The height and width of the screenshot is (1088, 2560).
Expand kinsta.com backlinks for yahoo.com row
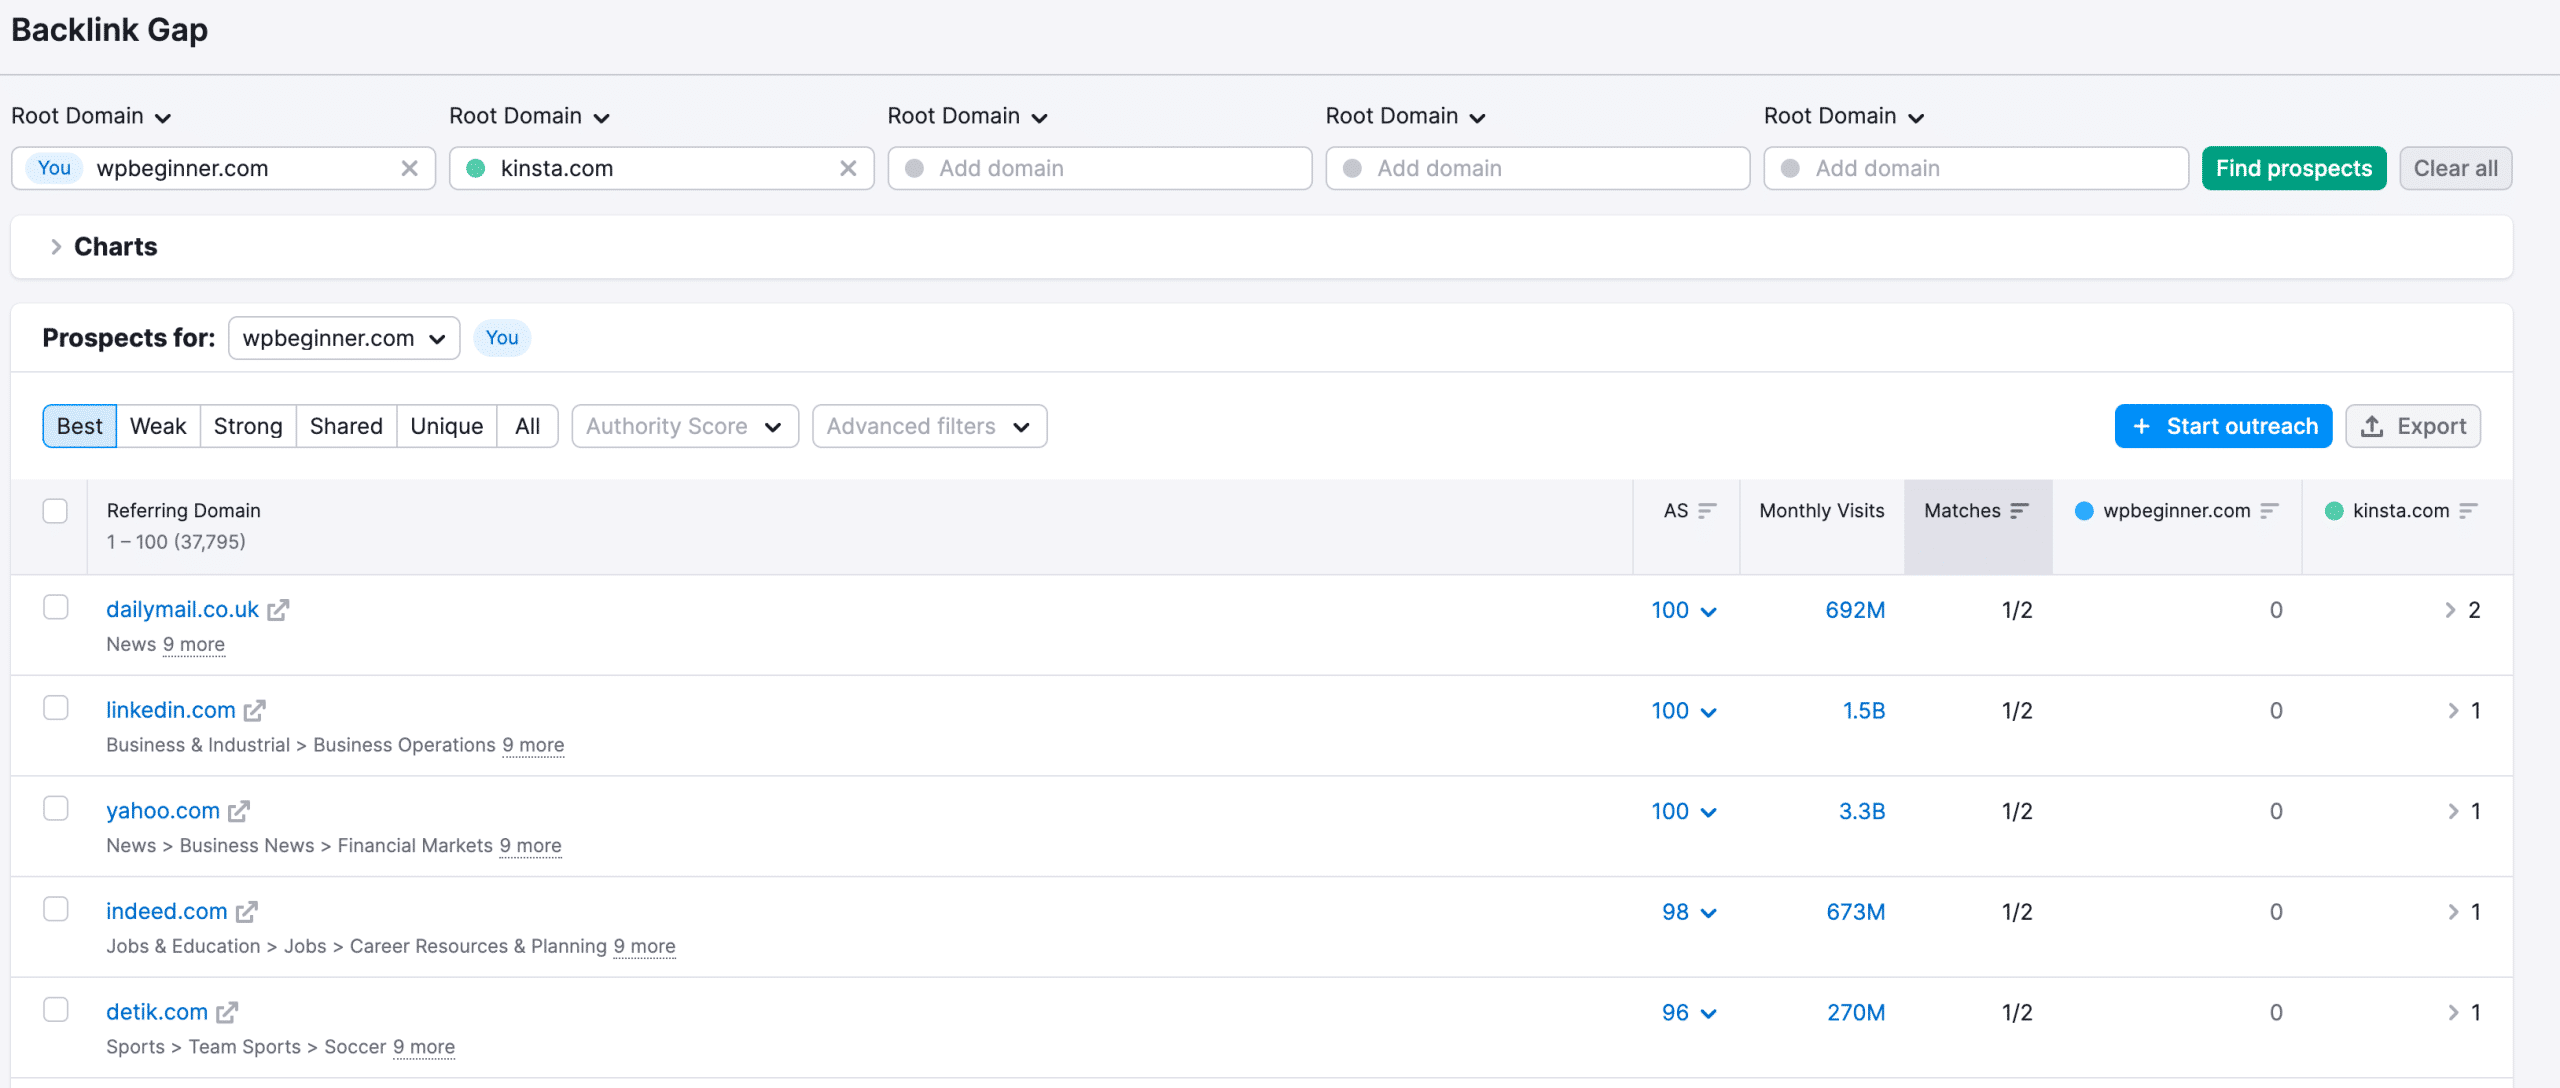[x=2453, y=811]
